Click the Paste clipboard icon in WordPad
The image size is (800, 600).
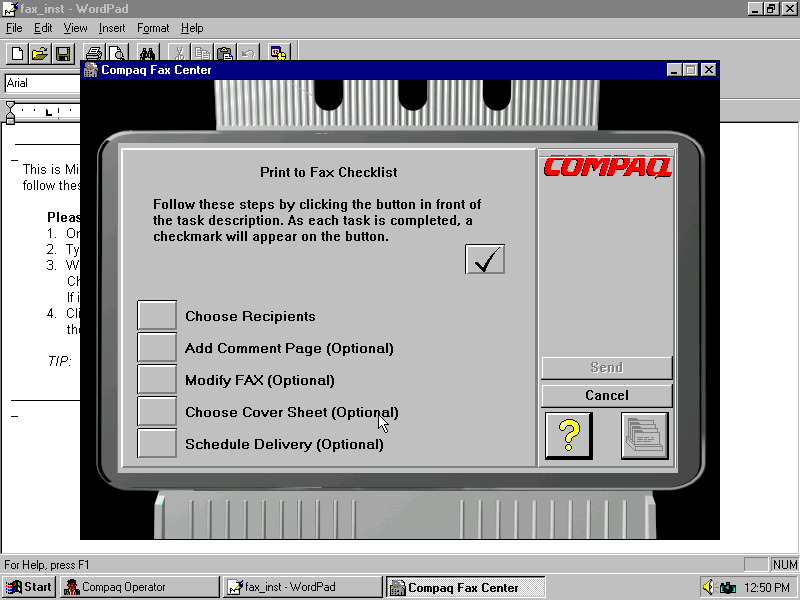pyautogui.click(x=225, y=54)
